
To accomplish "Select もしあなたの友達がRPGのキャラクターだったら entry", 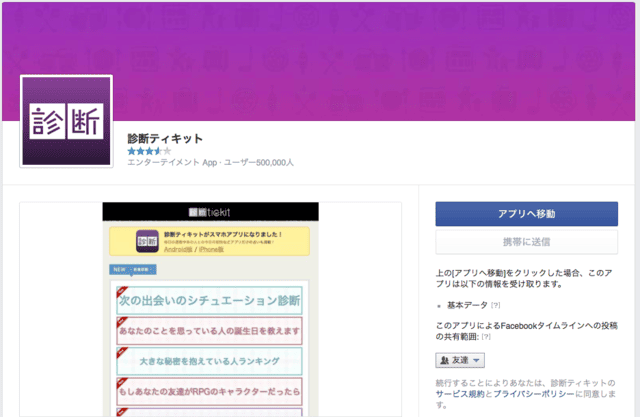I will [x=209, y=391].
